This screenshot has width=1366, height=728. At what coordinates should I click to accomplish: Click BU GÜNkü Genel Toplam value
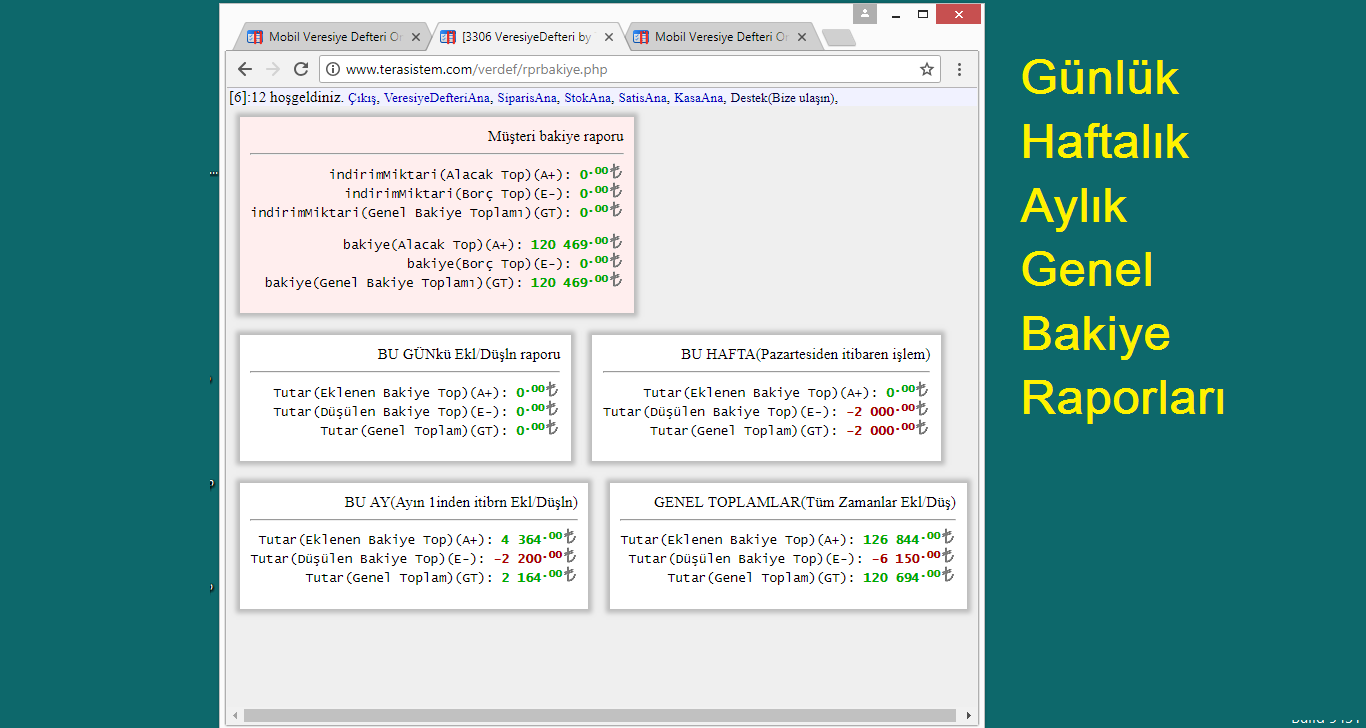[x=537, y=430]
